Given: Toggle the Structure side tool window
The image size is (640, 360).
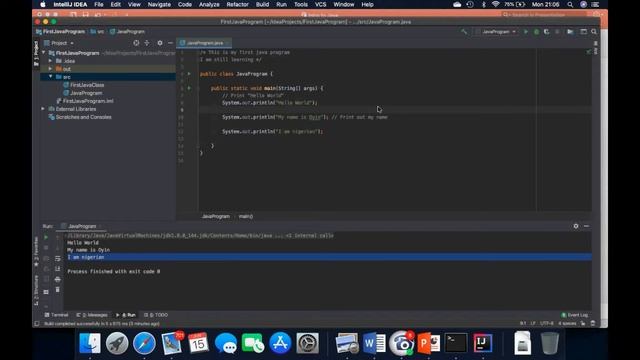Looking at the screenshot, I should 36,290.
